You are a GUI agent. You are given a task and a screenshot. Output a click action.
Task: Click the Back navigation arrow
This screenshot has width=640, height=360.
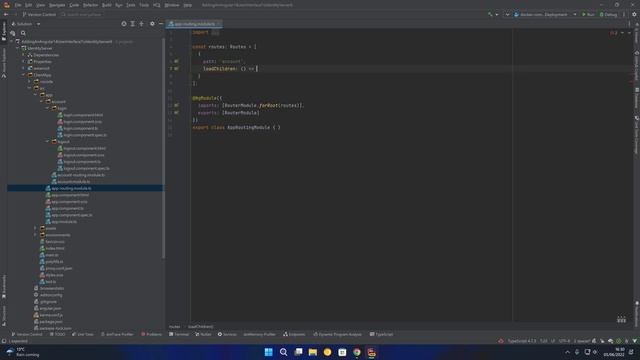[x=6, y=15]
